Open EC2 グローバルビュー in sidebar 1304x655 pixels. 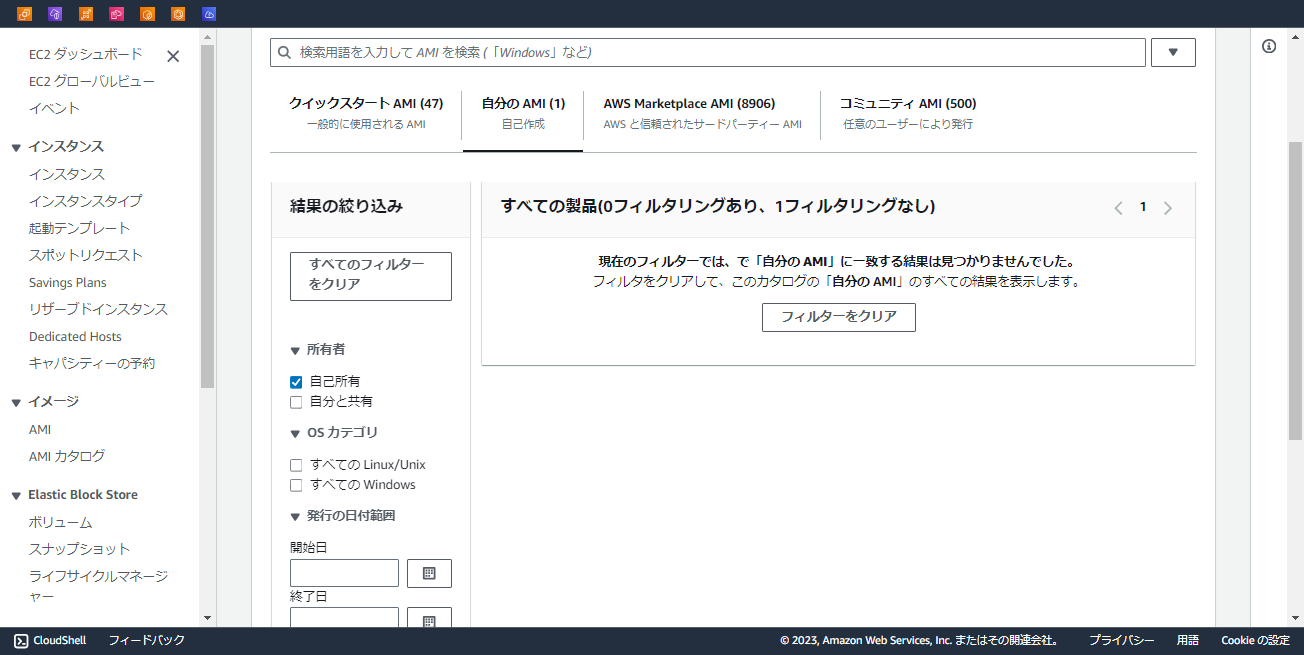click(x=92, y=81)
